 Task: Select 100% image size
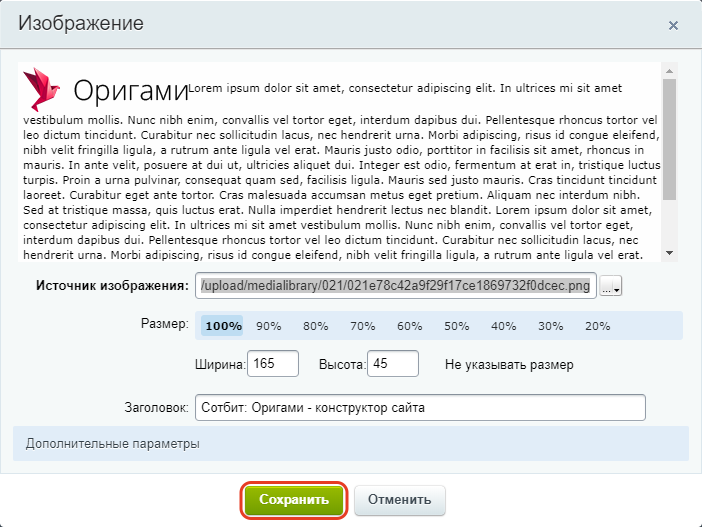(222, 326)
